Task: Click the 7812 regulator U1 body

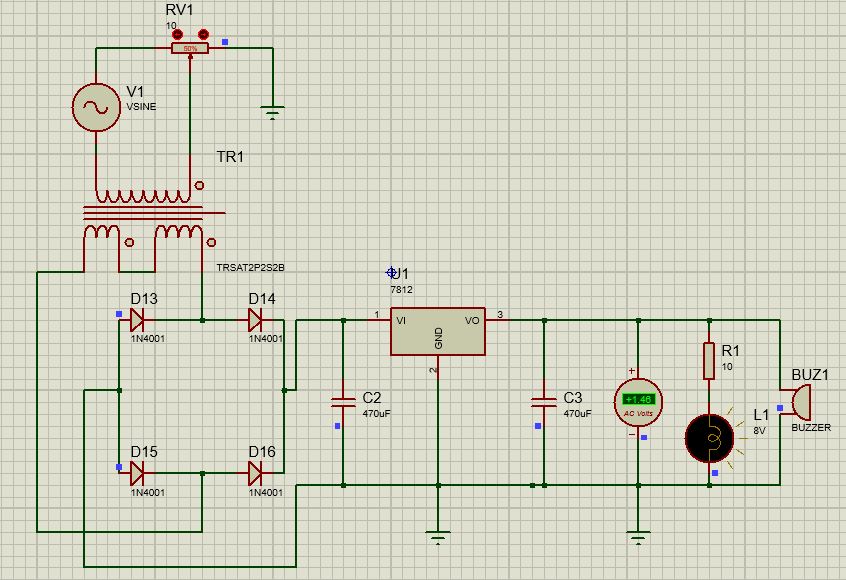Action: pos(435,330)
